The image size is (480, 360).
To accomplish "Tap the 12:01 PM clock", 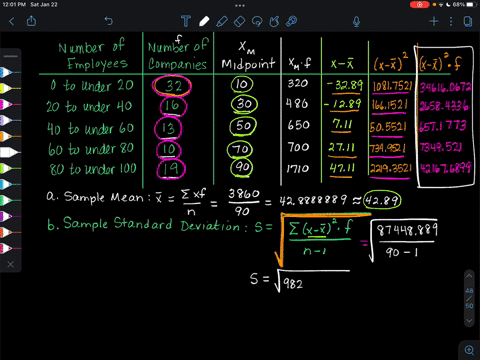I will tap(14, 5).
